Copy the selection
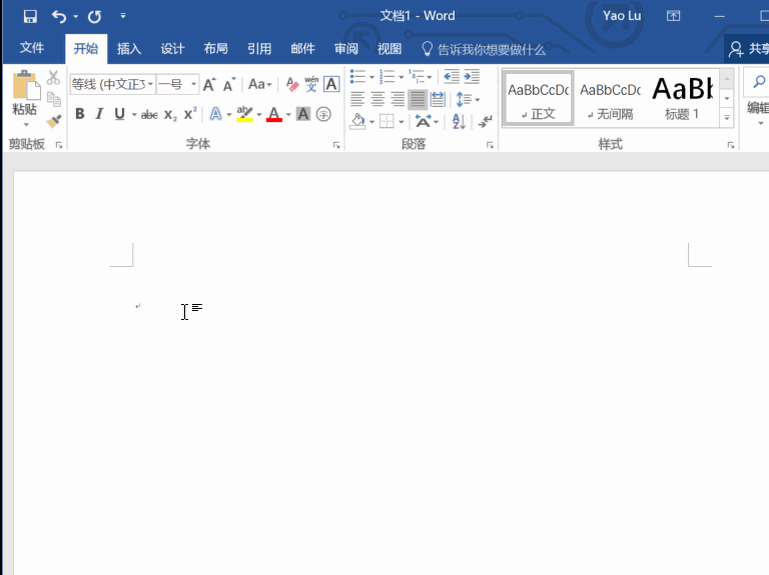Screen dimensions: 769x575 pyautogui.click(x=53, y=99)
